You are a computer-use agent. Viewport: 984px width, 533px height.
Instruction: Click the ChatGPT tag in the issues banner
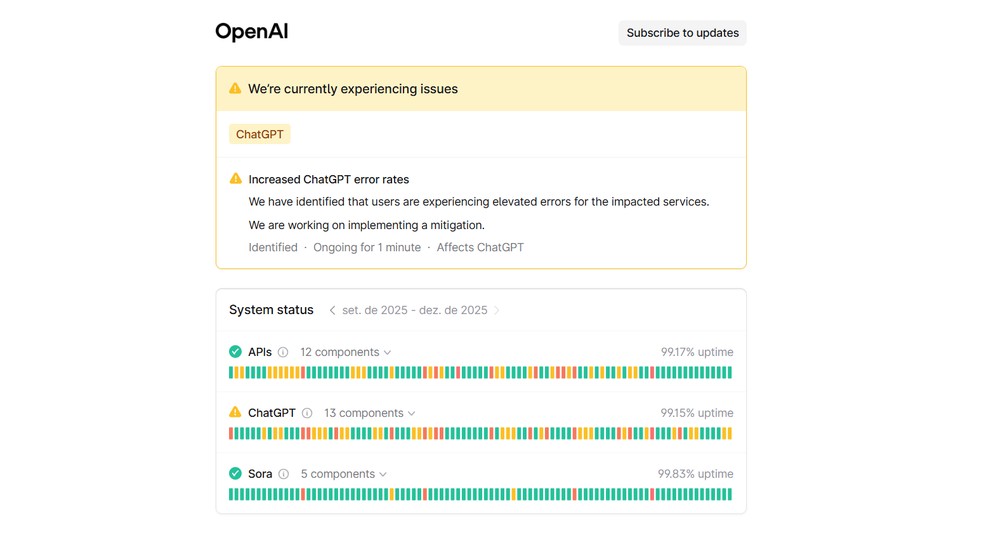point(260,134)
